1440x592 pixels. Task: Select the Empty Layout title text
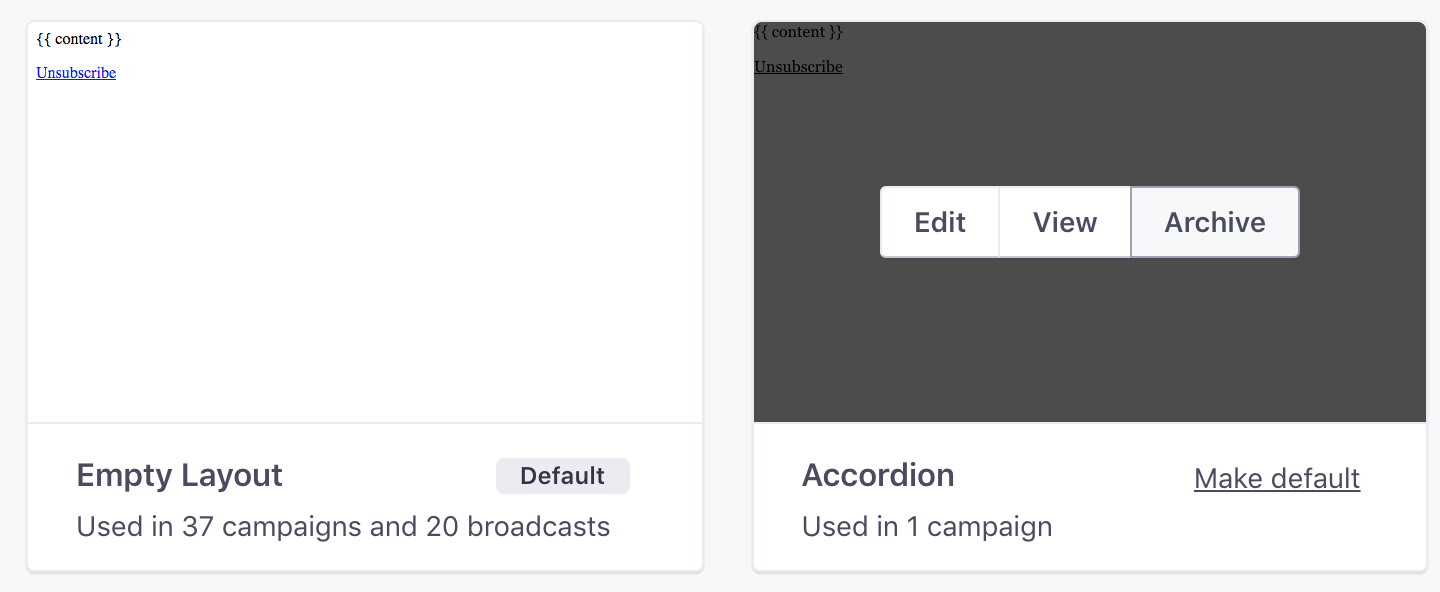(x=180, y=475)
